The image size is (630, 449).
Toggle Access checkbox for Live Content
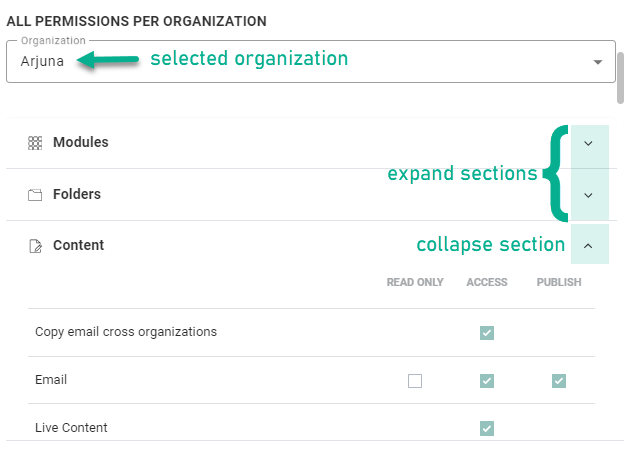pyautogui.click(x=487, y=428)
